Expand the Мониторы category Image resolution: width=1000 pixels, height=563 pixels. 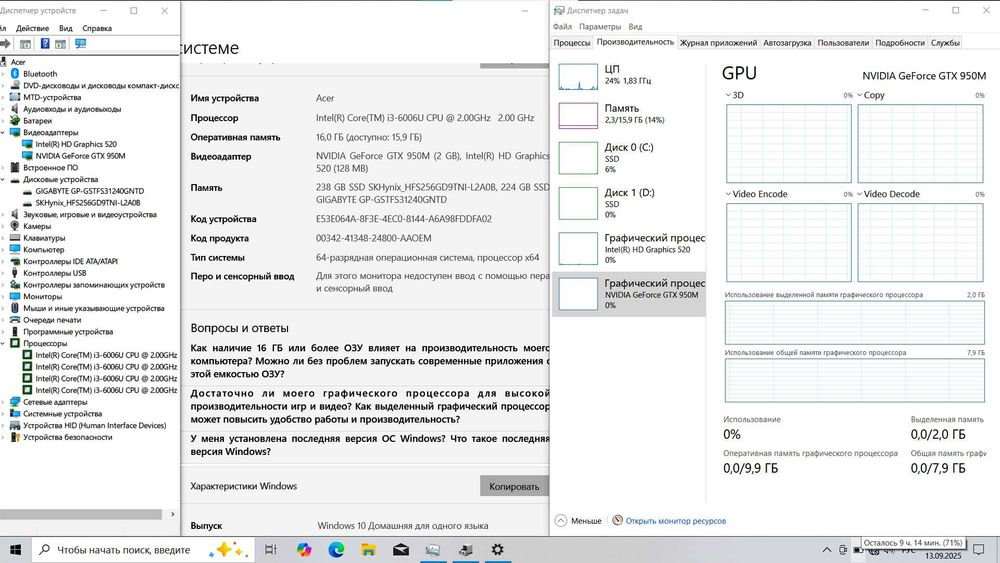click(x=3, y=296)
